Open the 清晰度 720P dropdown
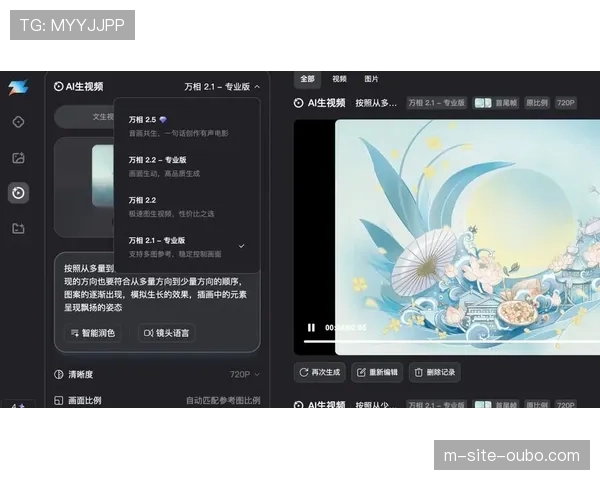The height and width of the screenshot is (480, 600). [x=245, y=374]
